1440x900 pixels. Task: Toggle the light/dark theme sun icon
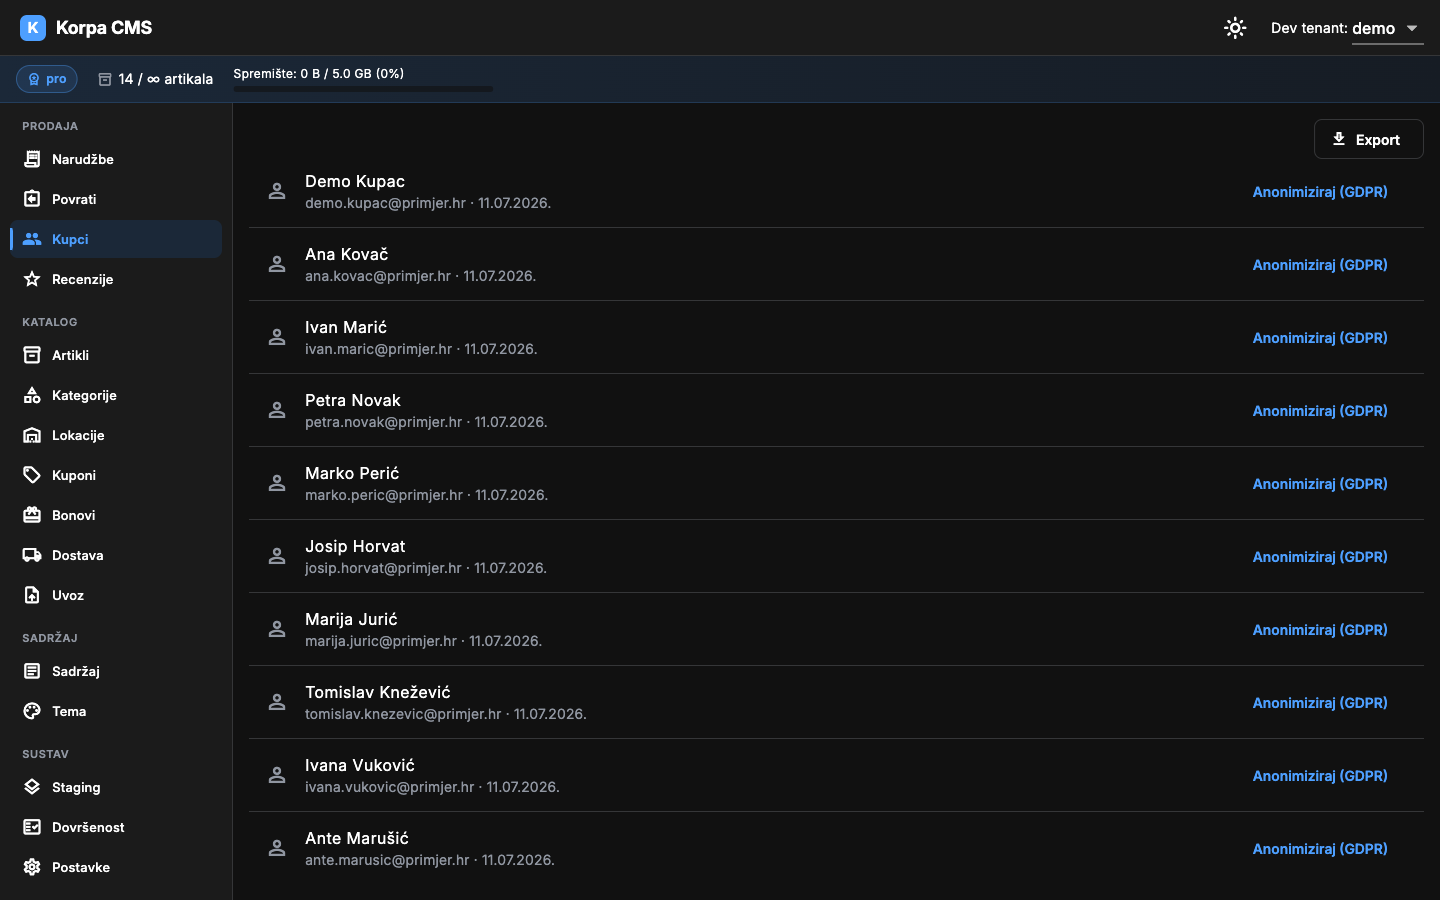[1235, 28]
